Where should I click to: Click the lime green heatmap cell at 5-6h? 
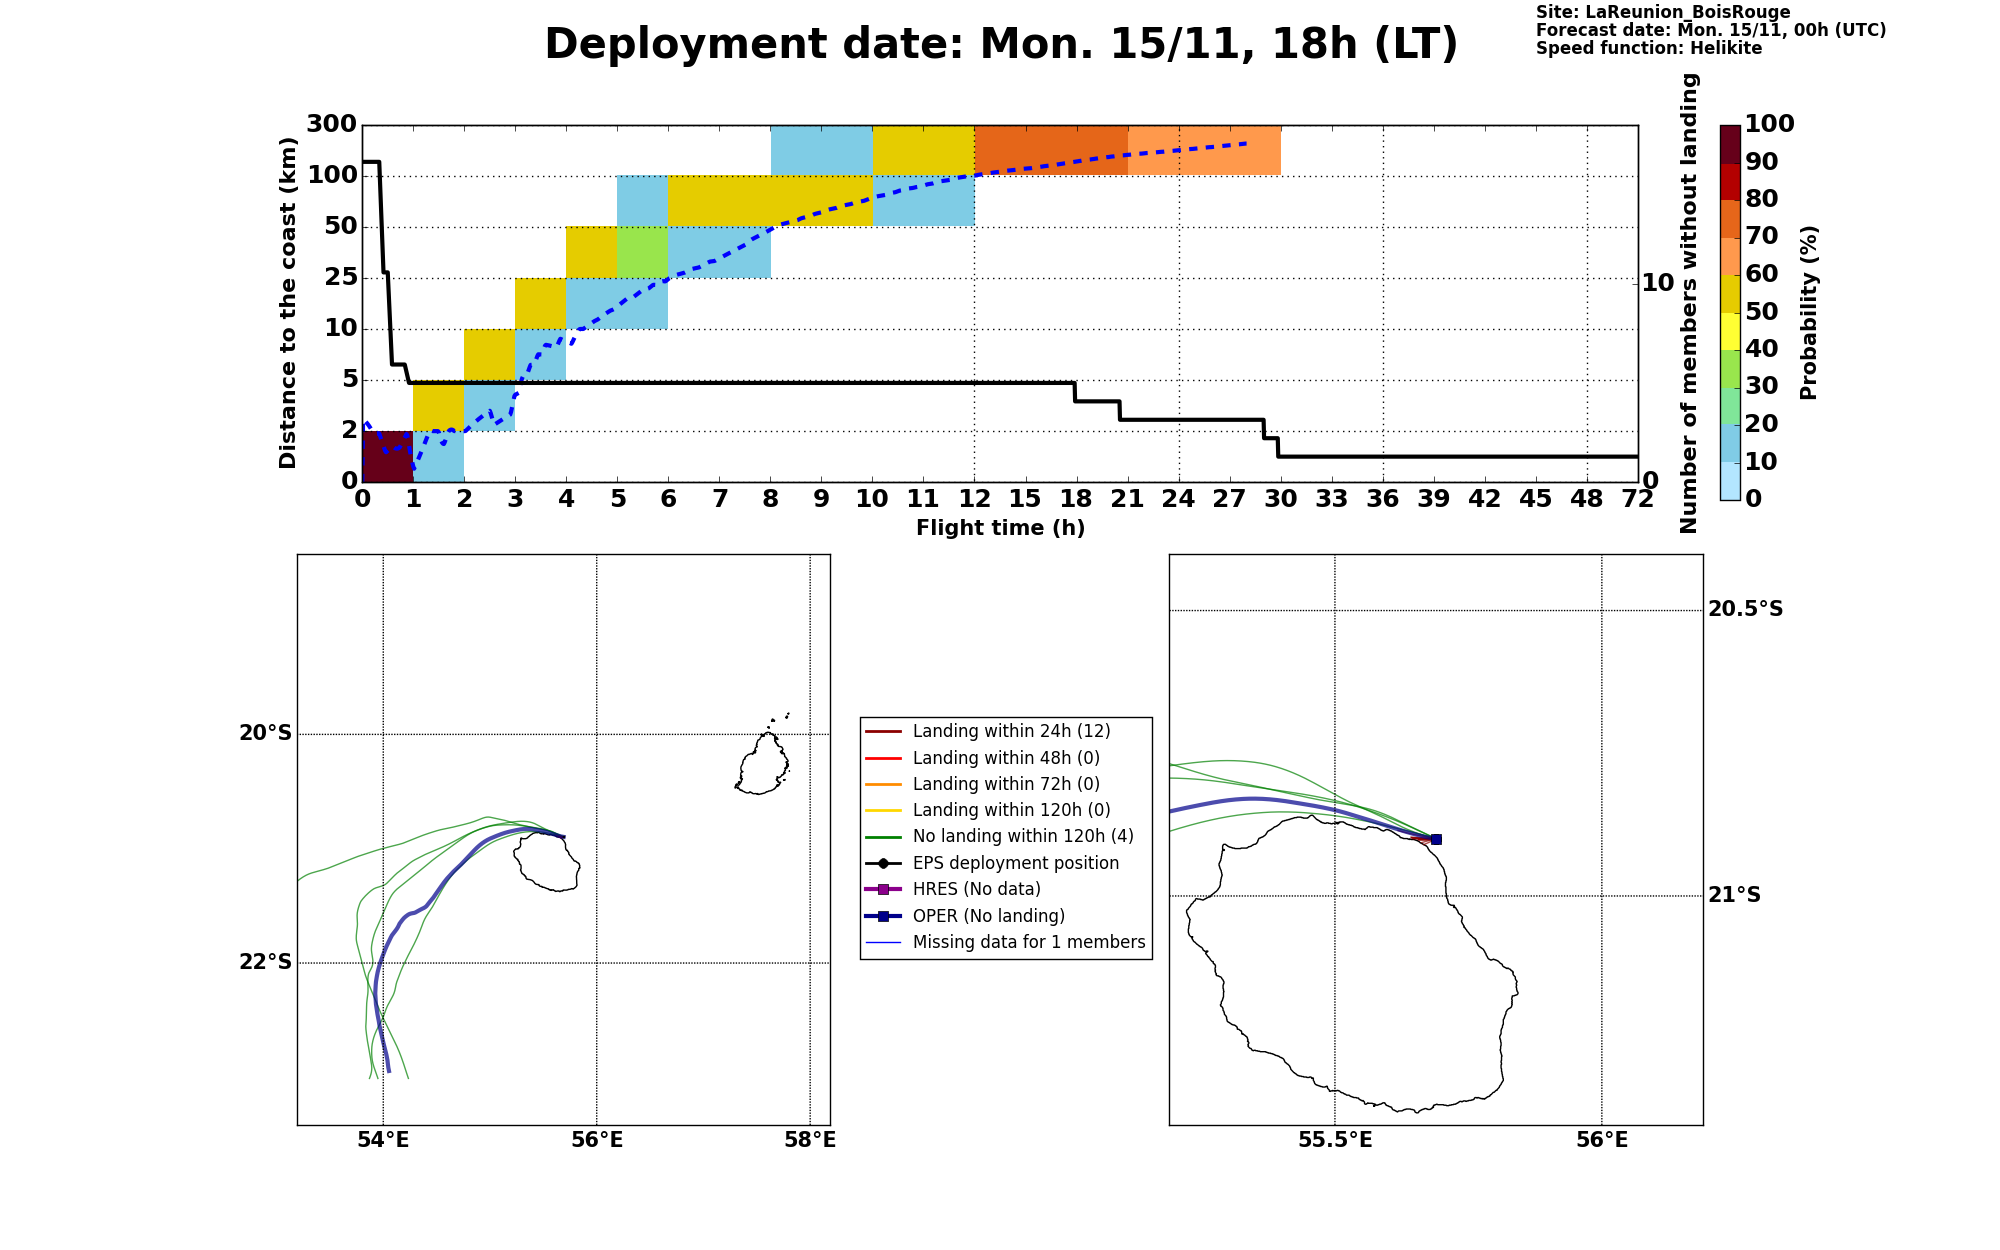click(x=642, y=252)
